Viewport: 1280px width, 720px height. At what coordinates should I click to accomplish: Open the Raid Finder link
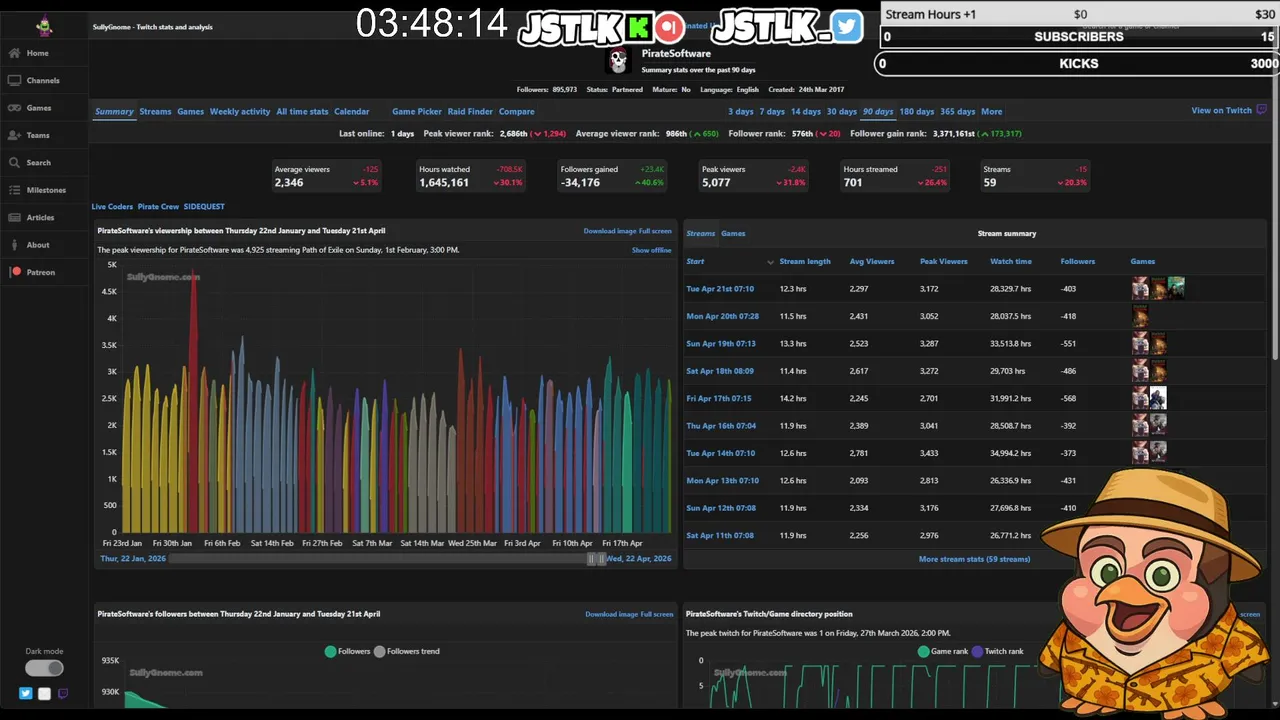point(470,111)
